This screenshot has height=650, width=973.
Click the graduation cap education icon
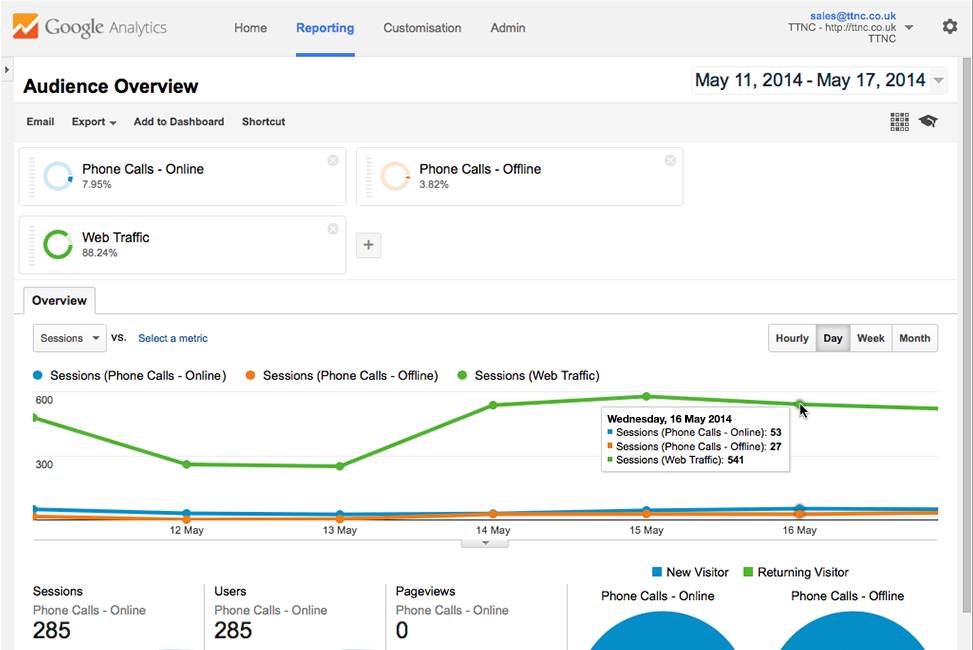928,121
